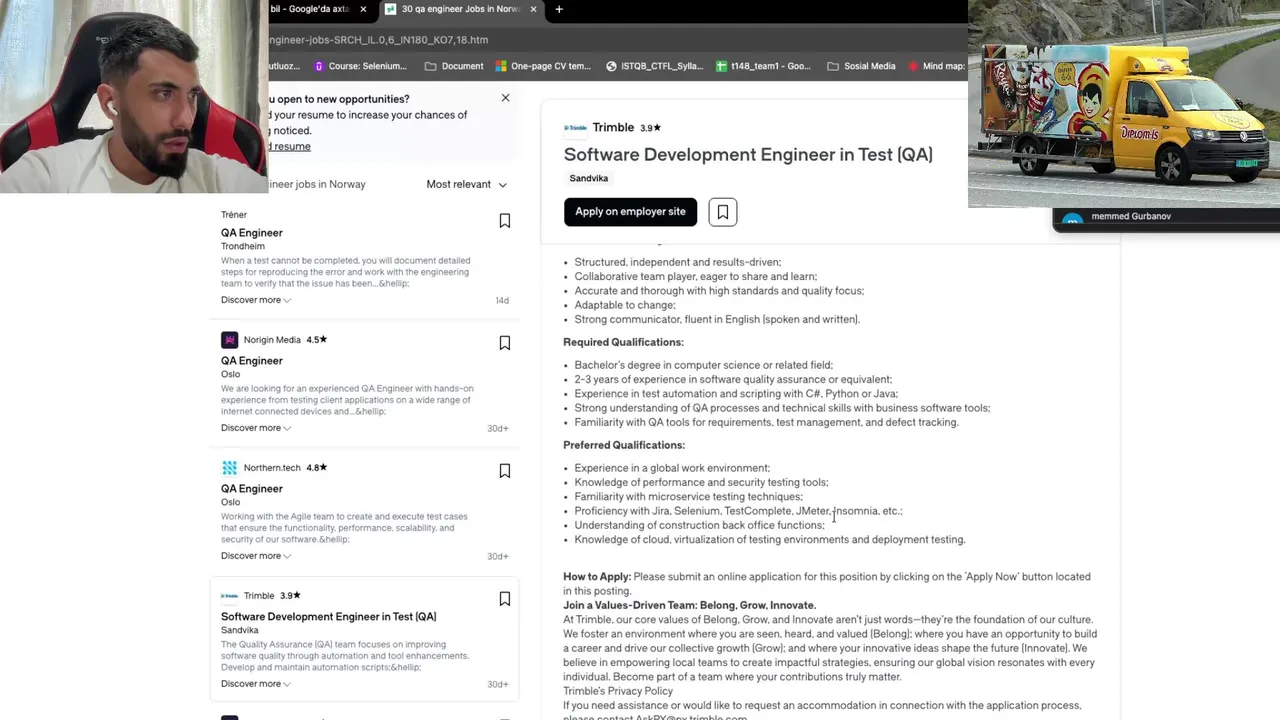Click the Trimble's Privacy Policy text

pyautogui.click(x=618, y=691)
